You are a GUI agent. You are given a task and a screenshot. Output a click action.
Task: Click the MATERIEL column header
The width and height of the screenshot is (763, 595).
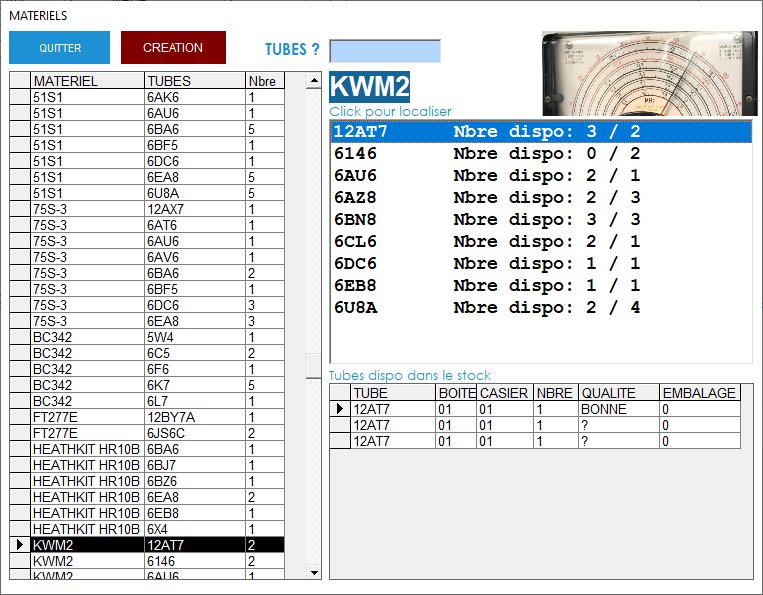coord(86,81)
